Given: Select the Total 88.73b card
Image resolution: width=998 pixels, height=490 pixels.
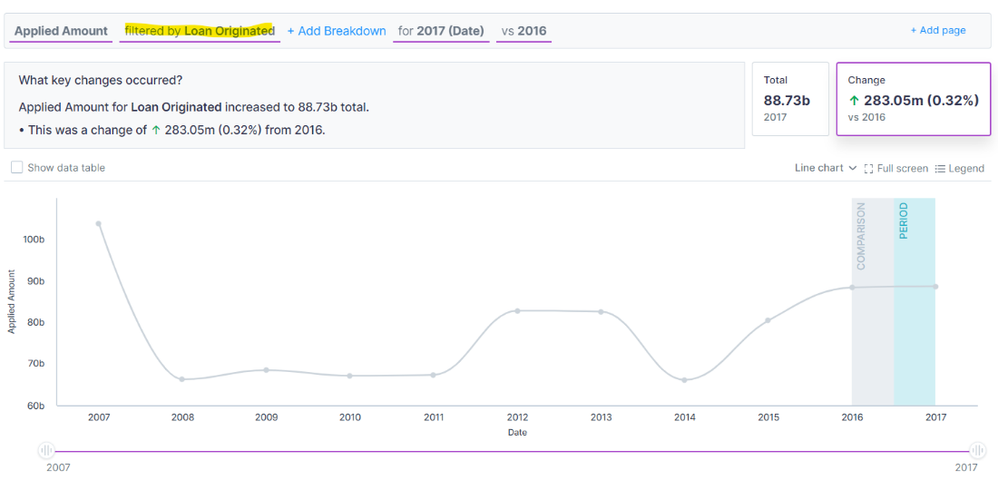Looking at the screenshot, I should pos(791,99).
